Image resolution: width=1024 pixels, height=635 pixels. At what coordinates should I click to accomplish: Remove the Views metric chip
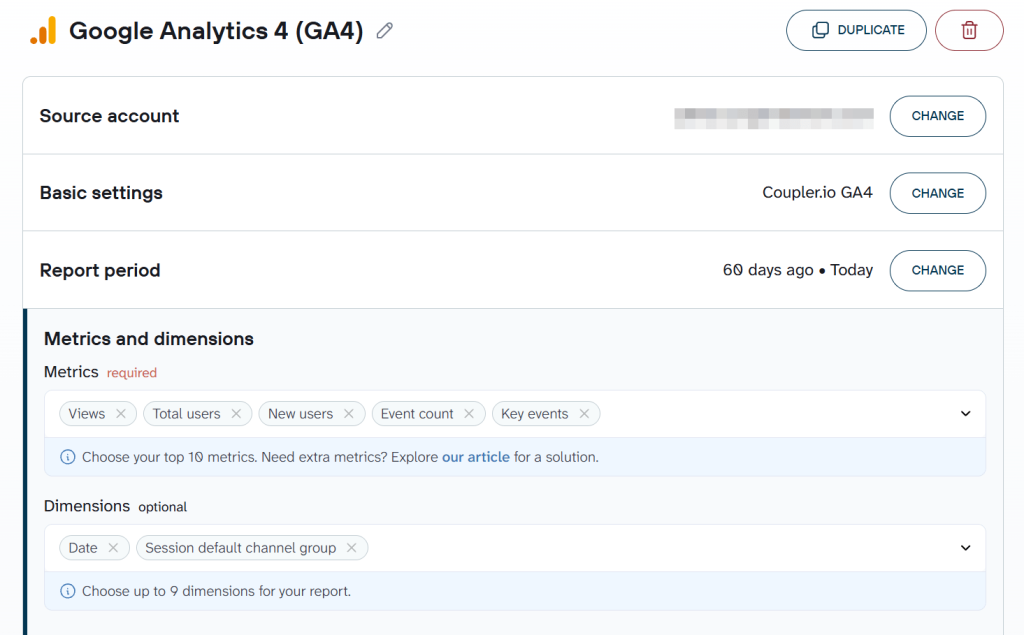(x=121, y=414)
